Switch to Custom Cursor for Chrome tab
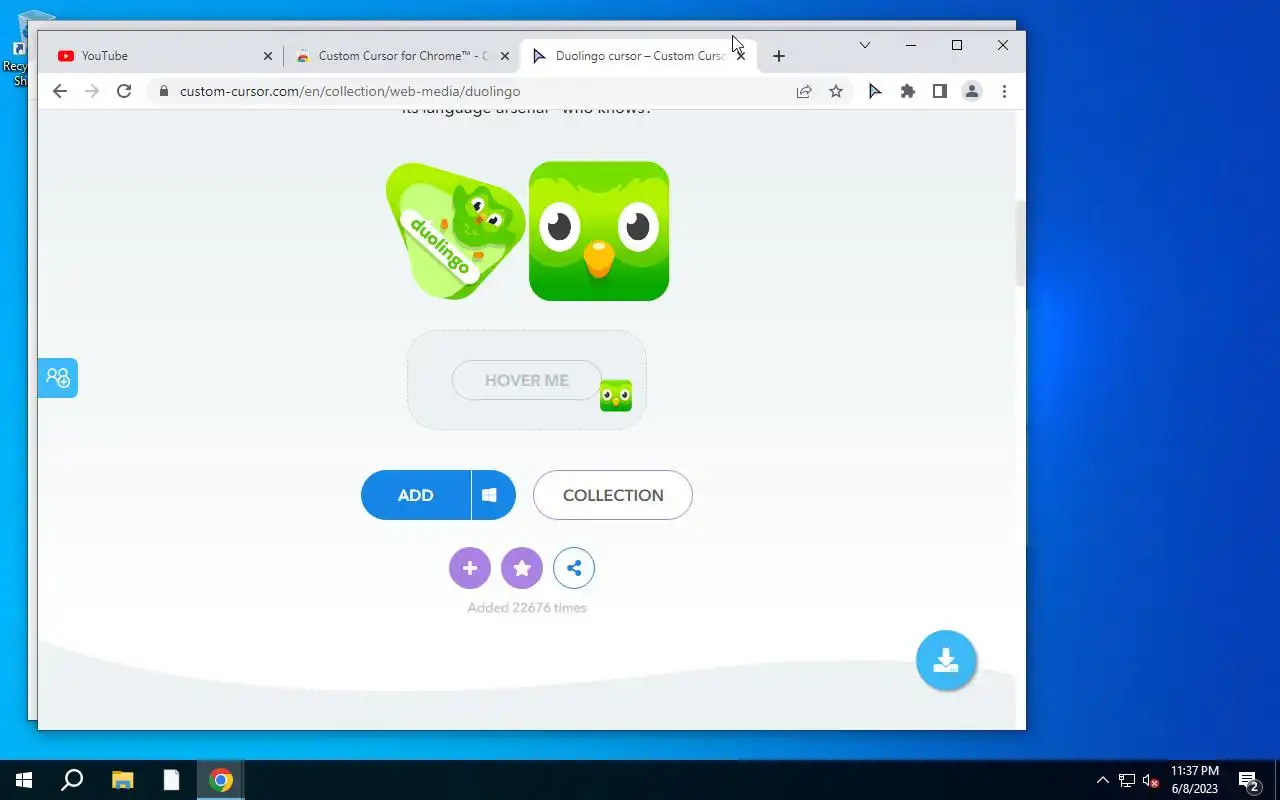This screenshot has width=1280, height=800. click(x=400, y=56)
